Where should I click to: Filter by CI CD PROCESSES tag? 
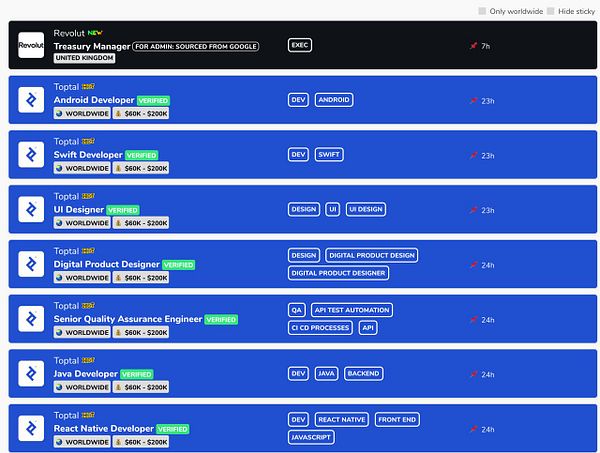pyautogui.click(x=320, y=328)
